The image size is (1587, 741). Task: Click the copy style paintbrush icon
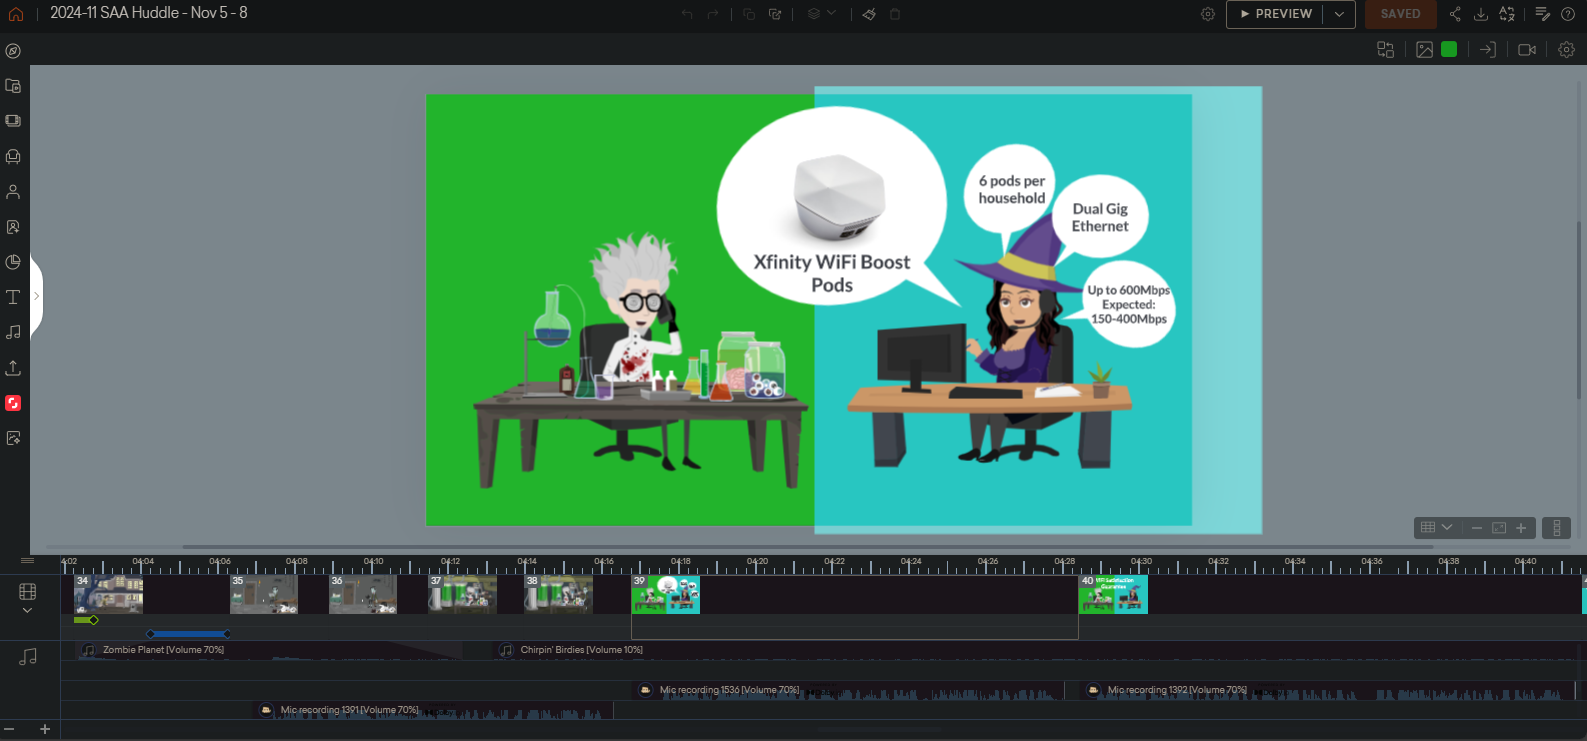coord(869,14)
